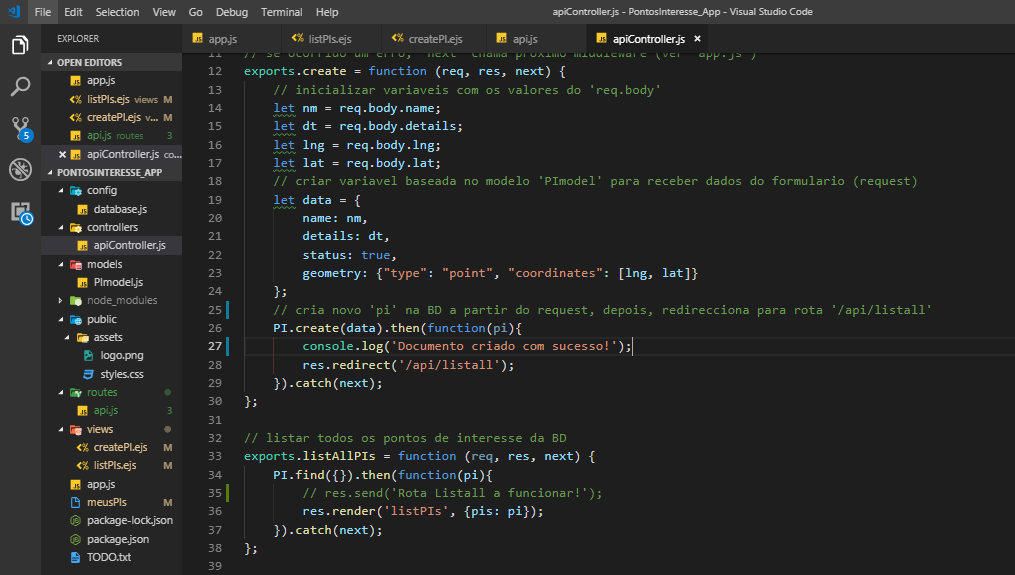Close apiController.js in Open Editors list
The image size is (1015, 575).
pos(63,155)
